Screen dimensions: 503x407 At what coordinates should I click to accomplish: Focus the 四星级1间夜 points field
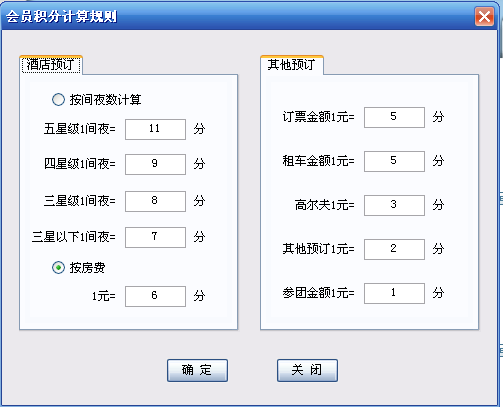pyautogui.click(x=155, y=164)
